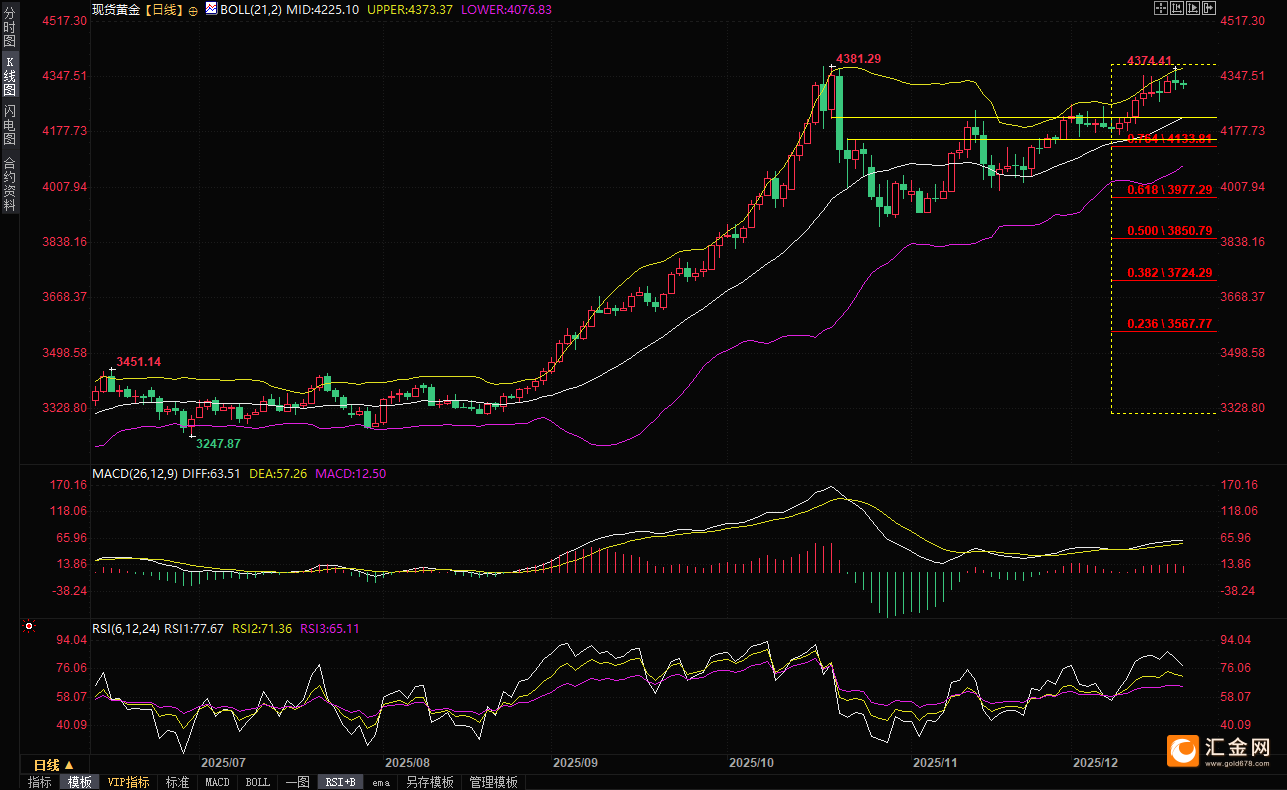The height and width of the screenshot is (790, 1287).
Task: Click the DEA:57.26 value
Action: [x=278, y=473]
